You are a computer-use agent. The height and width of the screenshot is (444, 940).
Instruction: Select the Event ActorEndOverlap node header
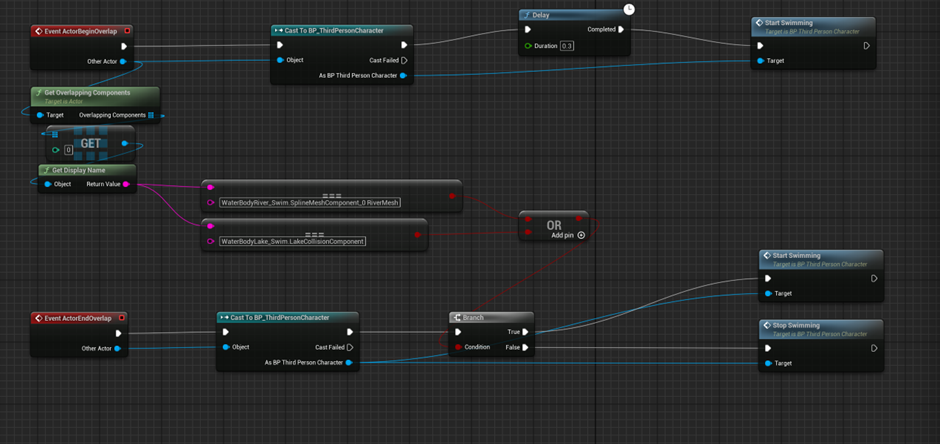79,318
